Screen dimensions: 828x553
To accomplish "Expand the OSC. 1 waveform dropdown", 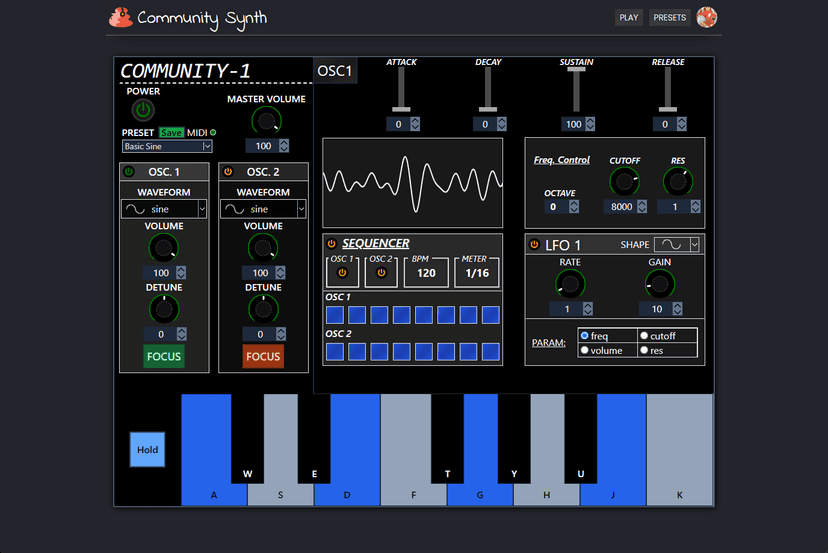I will click(x=164, y=209).
